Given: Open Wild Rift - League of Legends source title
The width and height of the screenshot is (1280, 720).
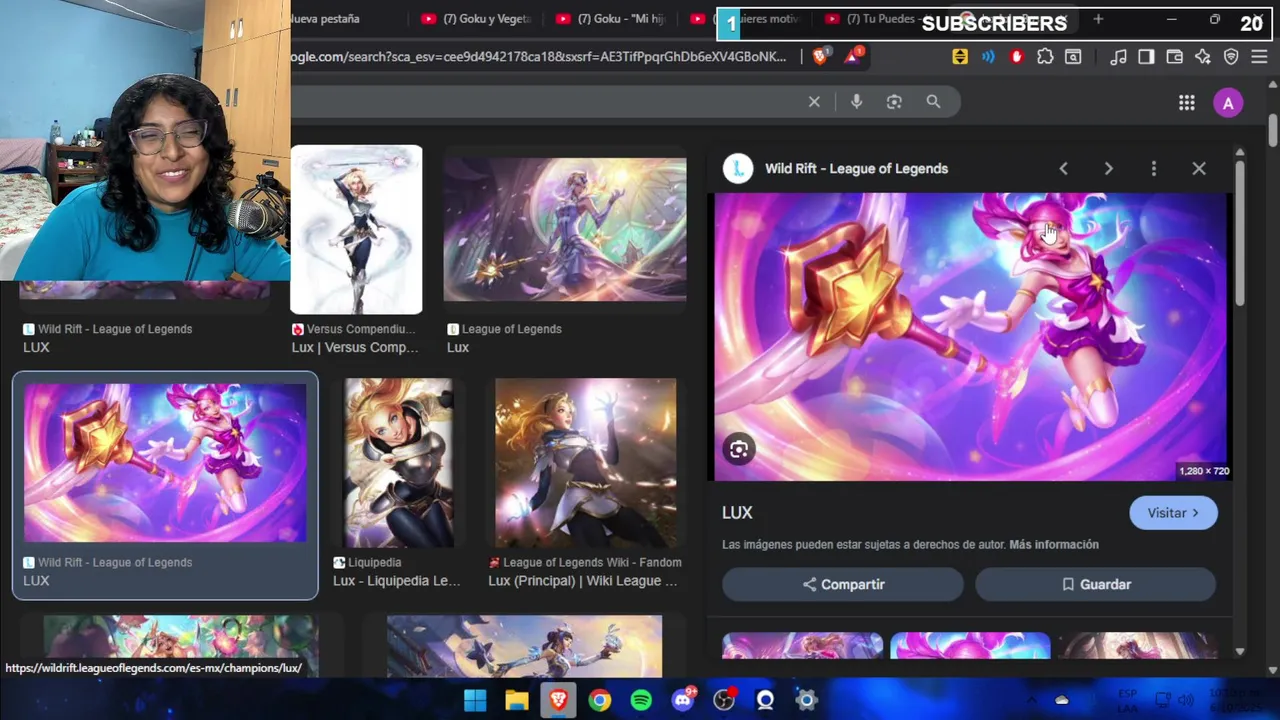Looking at the screenshot, I should pyautogui.click(x=856, y=169).
